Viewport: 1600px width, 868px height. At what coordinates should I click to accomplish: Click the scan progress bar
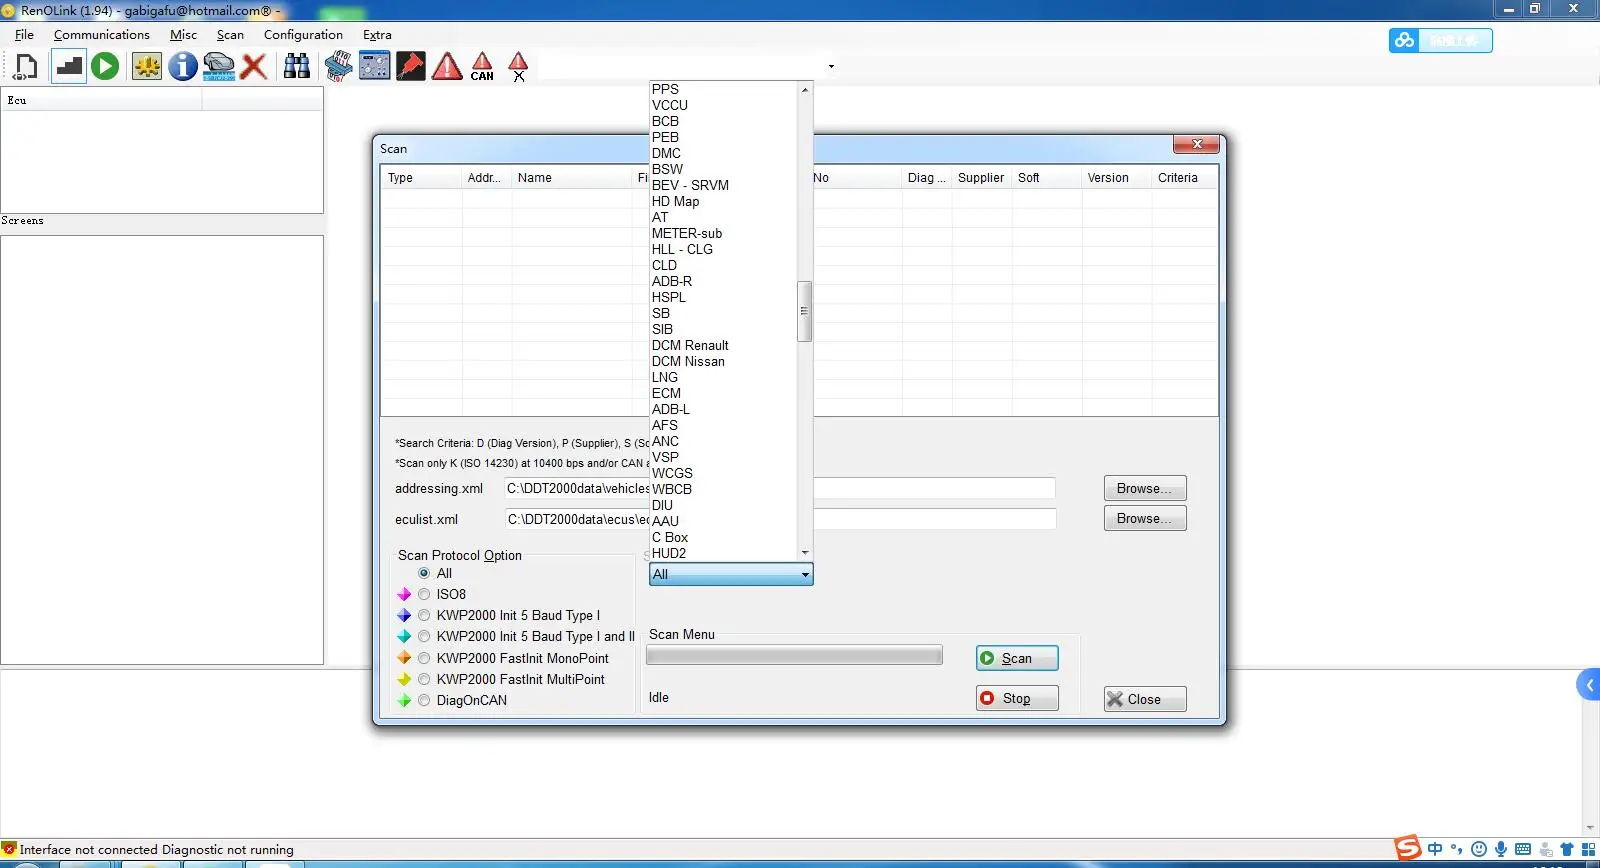click(x=794, y=656)
